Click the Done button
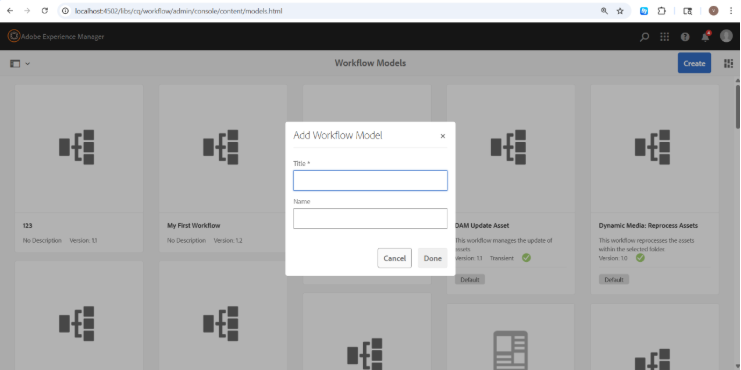Screen dimensions: 741x370 point(432,258)
